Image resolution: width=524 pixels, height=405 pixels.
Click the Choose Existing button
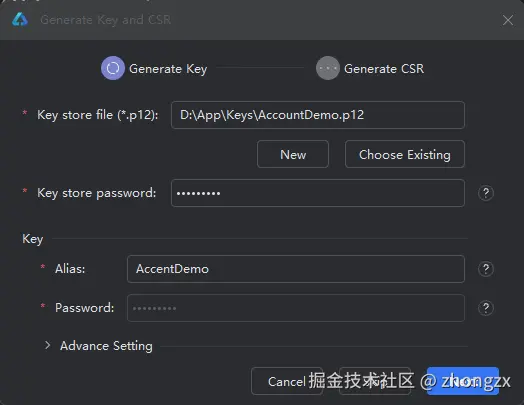click(x=405, y=154)
